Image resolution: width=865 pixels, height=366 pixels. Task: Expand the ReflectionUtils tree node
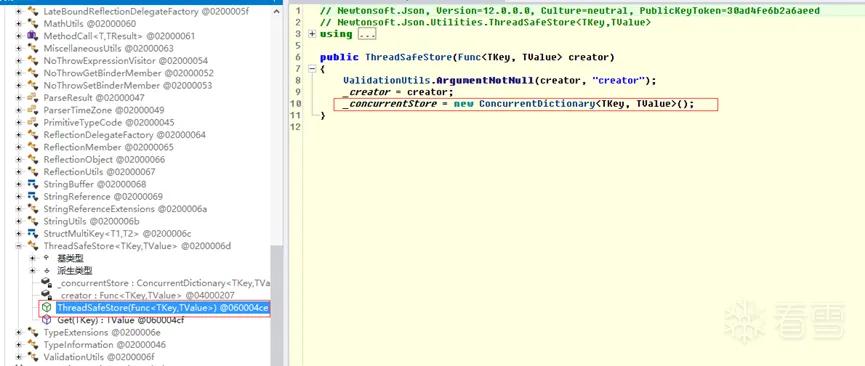click(x=19, y=172)
